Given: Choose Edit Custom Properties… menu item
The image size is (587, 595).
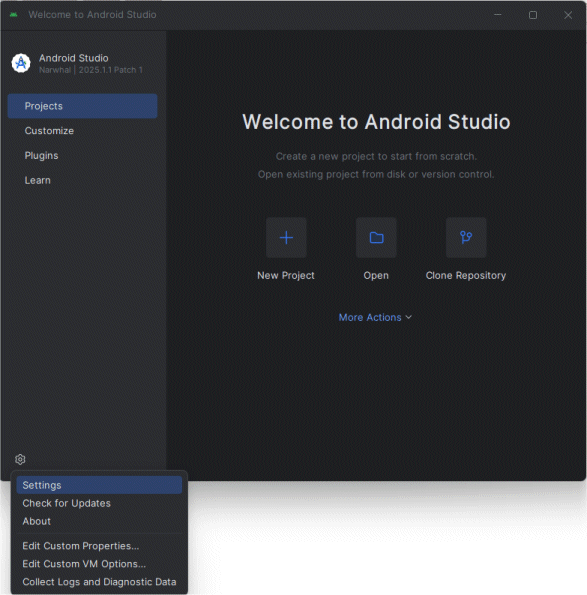Looking at the screenshot, I should 99,546.
